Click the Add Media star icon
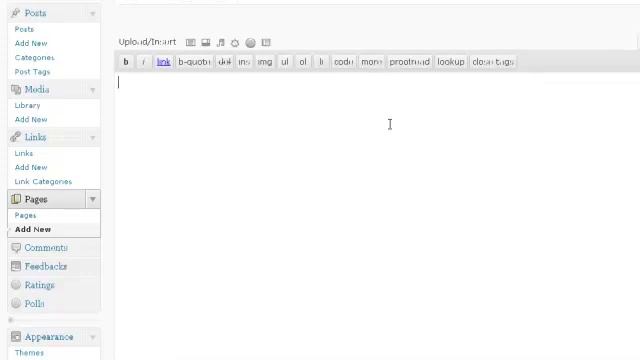This screenshot has width=640, height=360. tap(235, 42)
